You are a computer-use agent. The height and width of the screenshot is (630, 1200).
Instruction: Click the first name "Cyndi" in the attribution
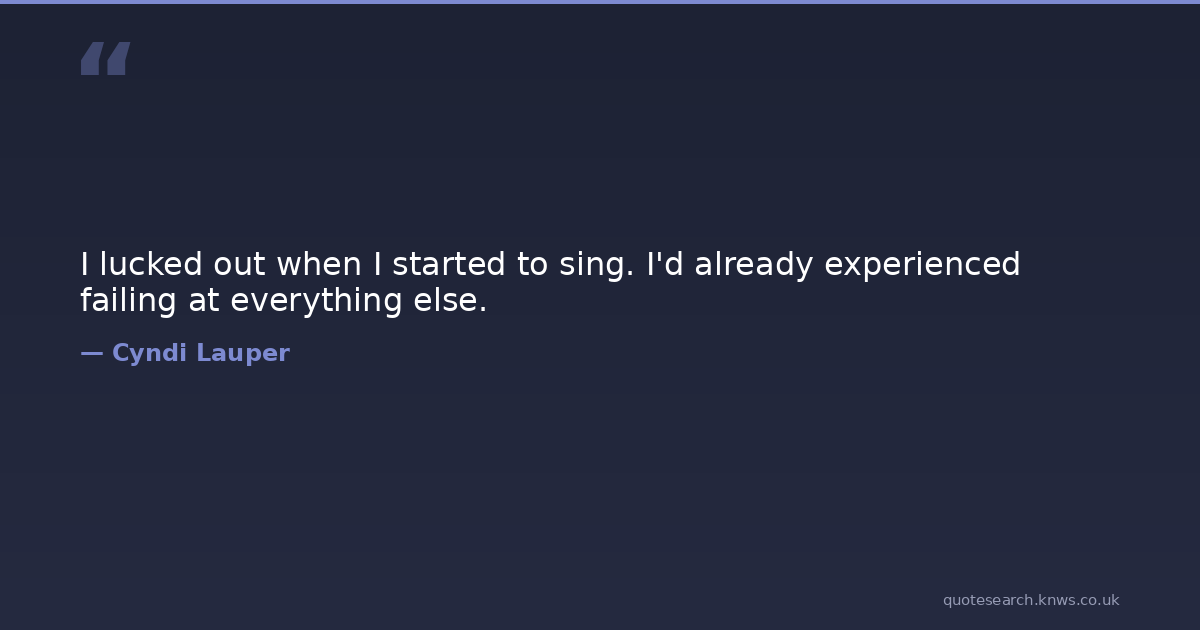149,353
